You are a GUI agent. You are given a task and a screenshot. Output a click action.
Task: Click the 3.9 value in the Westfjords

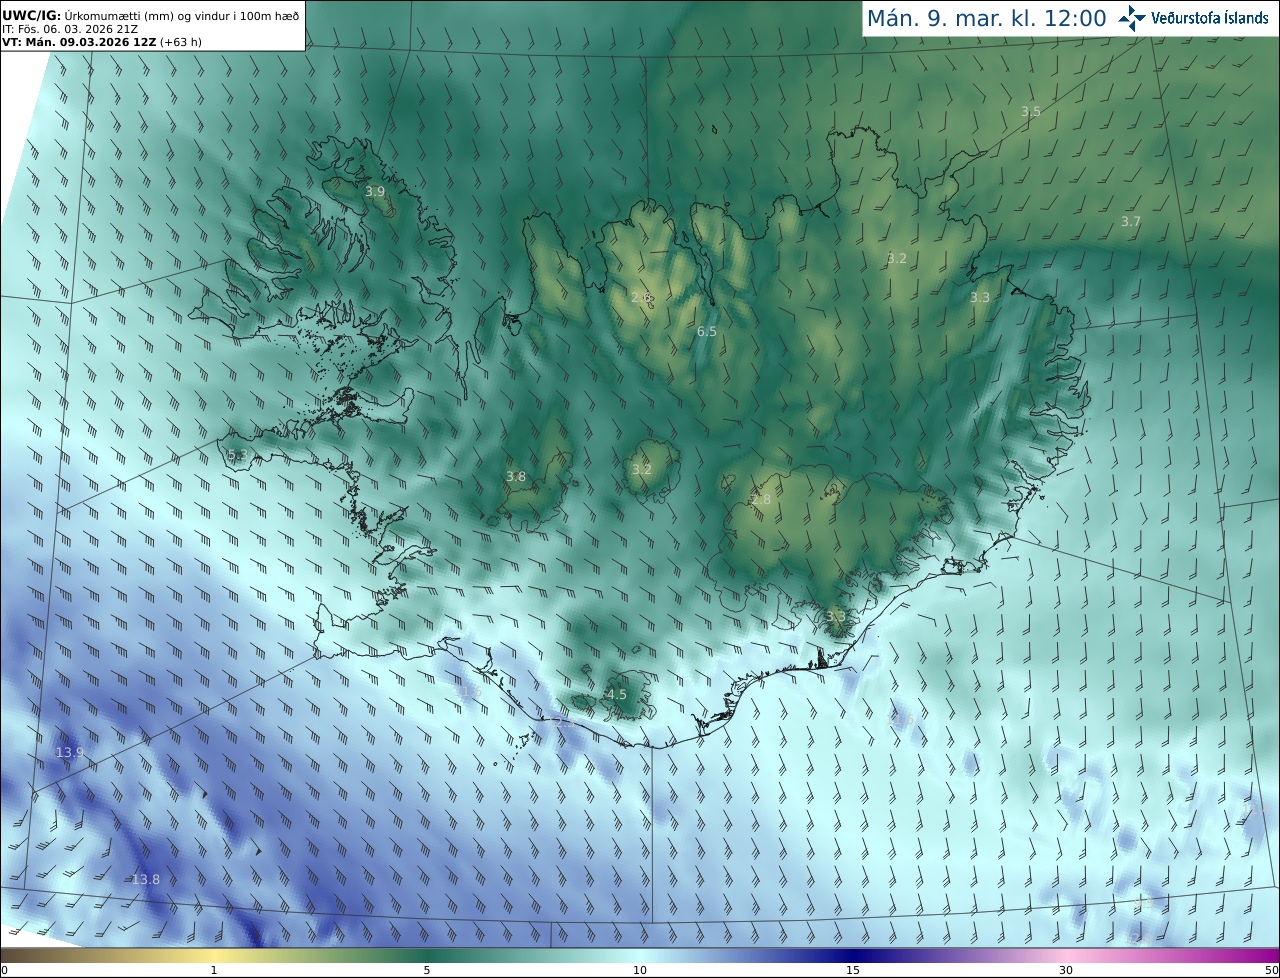coord(375,191)
